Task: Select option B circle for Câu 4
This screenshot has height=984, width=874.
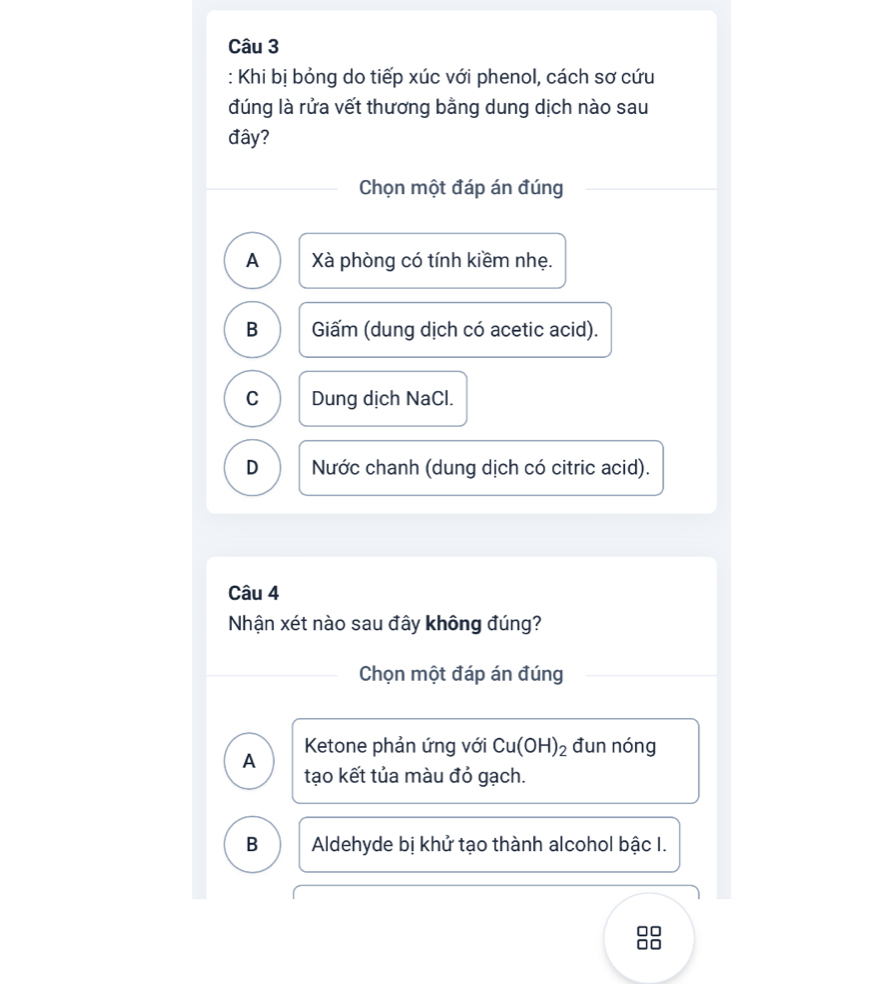Action: [x=252, y=844]
